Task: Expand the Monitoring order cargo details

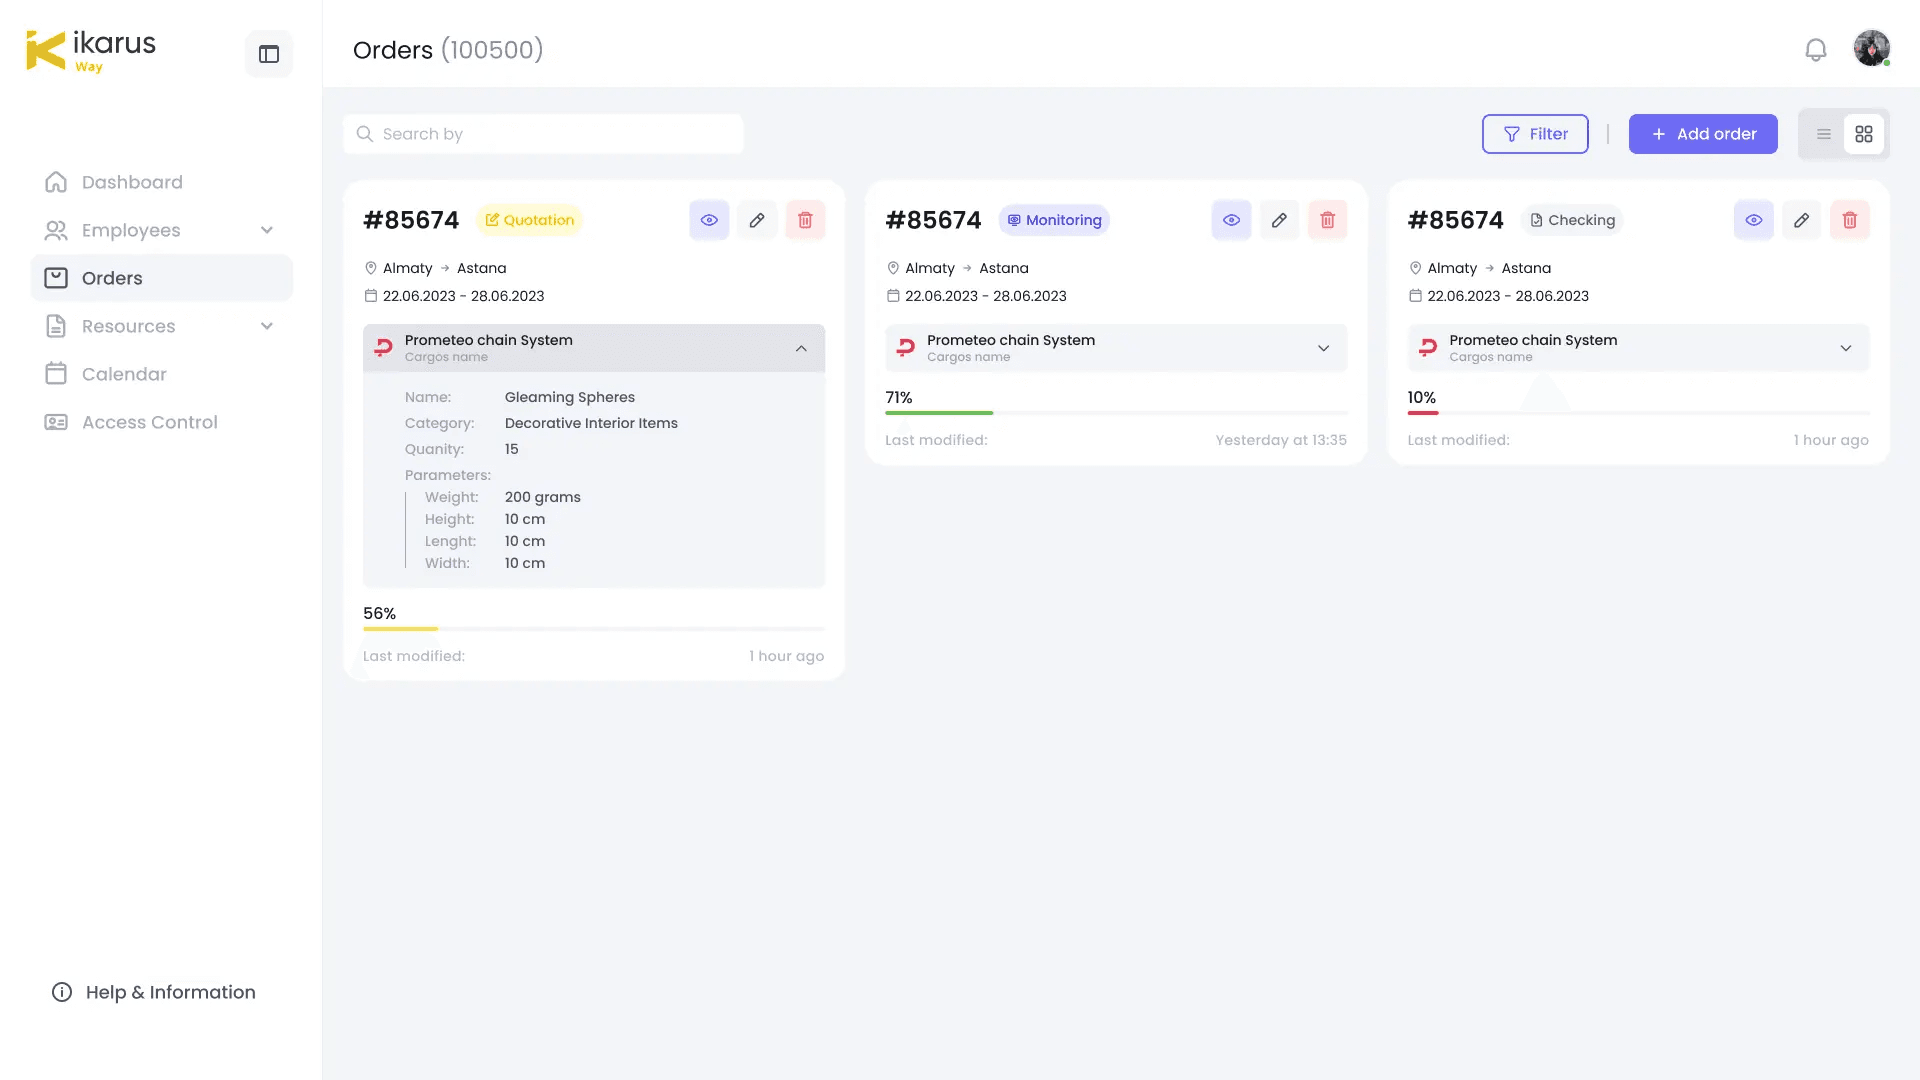Action: [1323, 348]
